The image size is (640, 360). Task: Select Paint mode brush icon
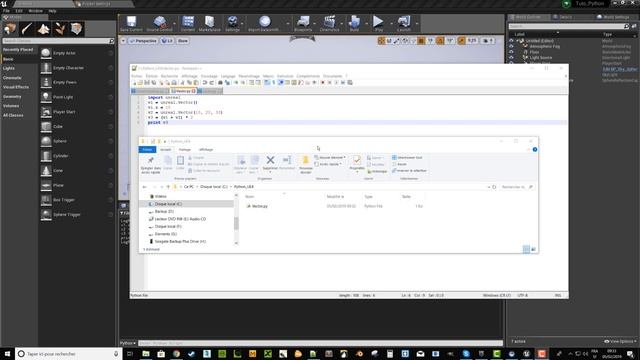click(27, 29)
